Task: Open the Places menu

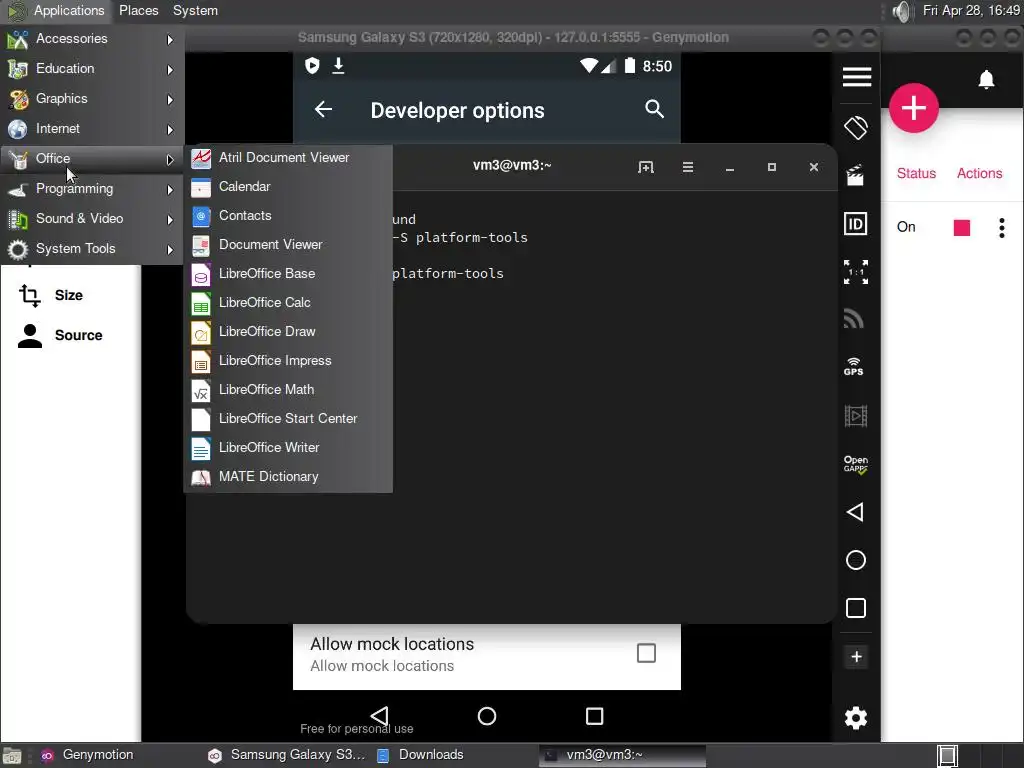Action: click(x=138, y=10)
